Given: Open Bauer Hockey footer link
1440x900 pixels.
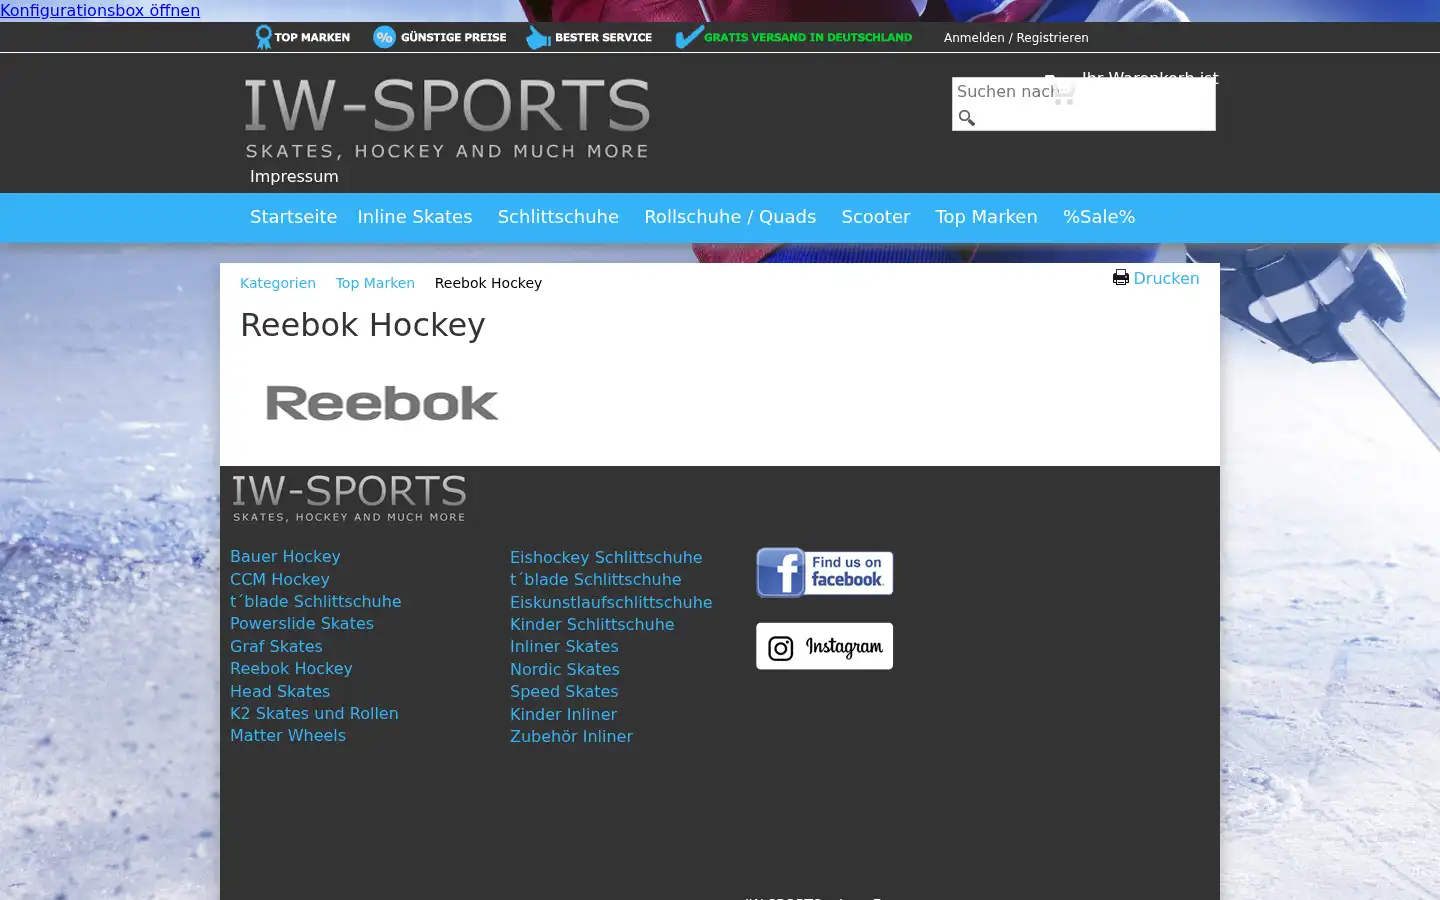Looking at the screenshot, I should pos(285,556).
